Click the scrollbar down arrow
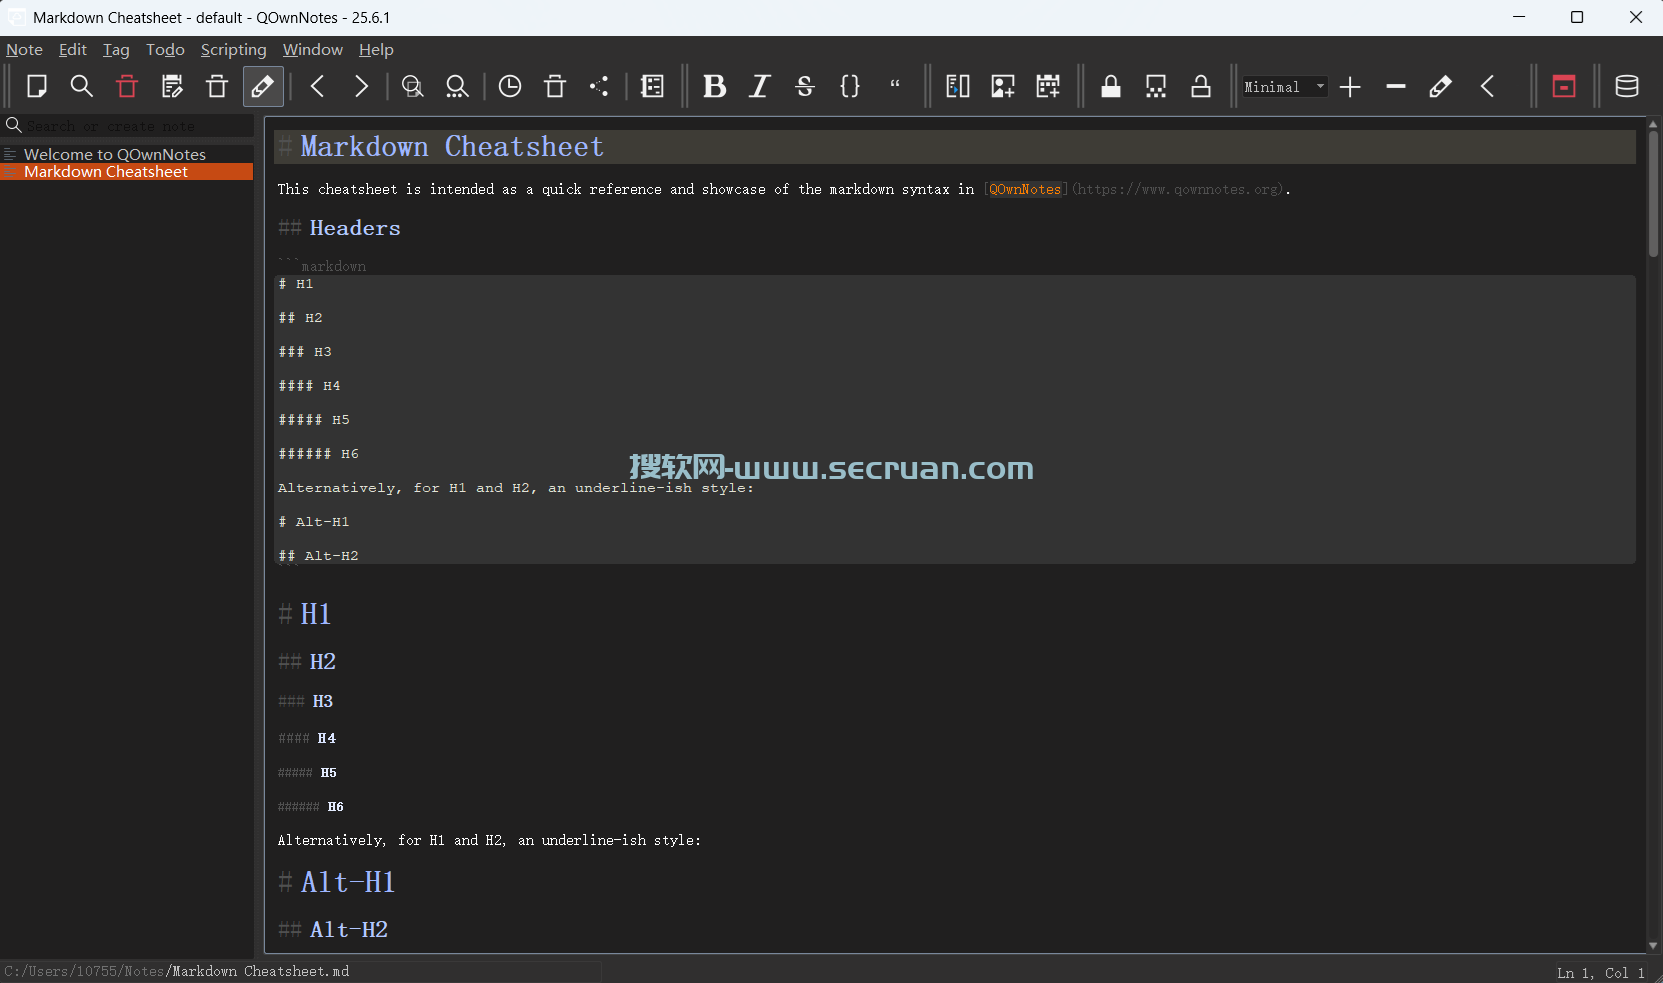This screenshot has height=983, width=1663. pyautogui.click(x=1653, y=945)
